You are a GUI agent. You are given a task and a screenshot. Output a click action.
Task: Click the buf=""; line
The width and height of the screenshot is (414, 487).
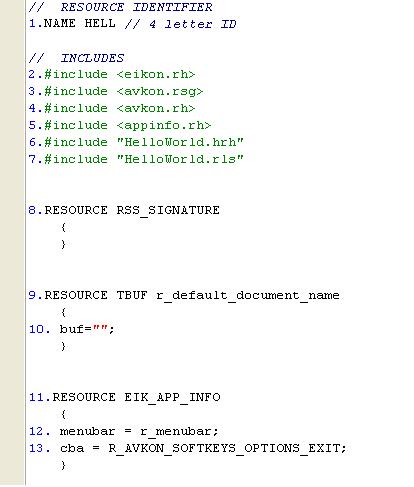point(72,329)
